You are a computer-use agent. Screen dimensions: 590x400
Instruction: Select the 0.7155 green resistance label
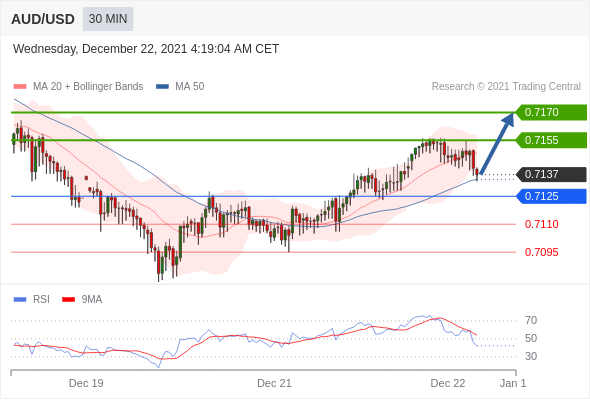tap(551, 140)
